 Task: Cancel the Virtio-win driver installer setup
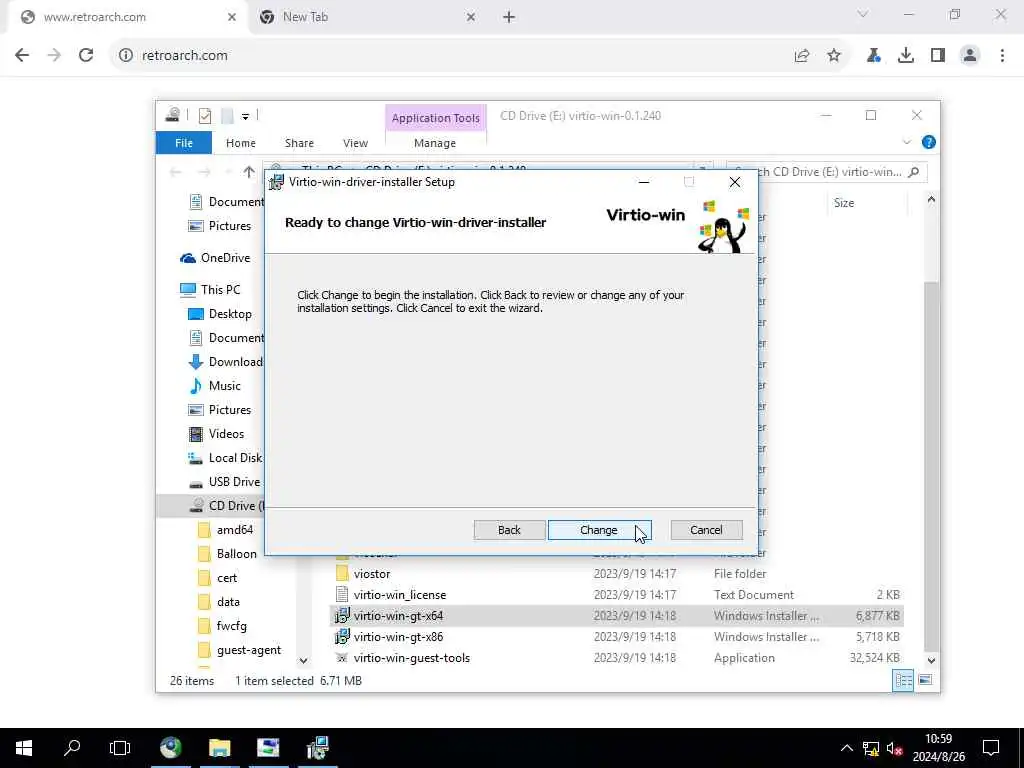pos(706,530)
